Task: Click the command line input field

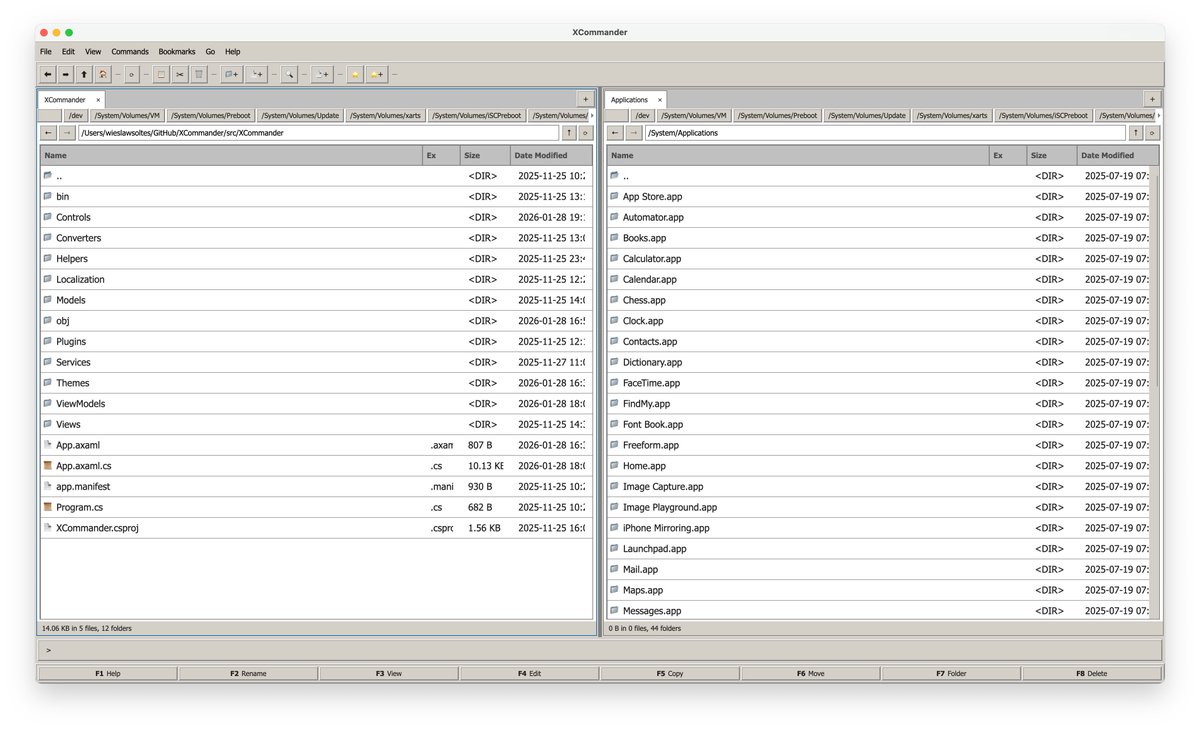Action: [x=600, y=650]
